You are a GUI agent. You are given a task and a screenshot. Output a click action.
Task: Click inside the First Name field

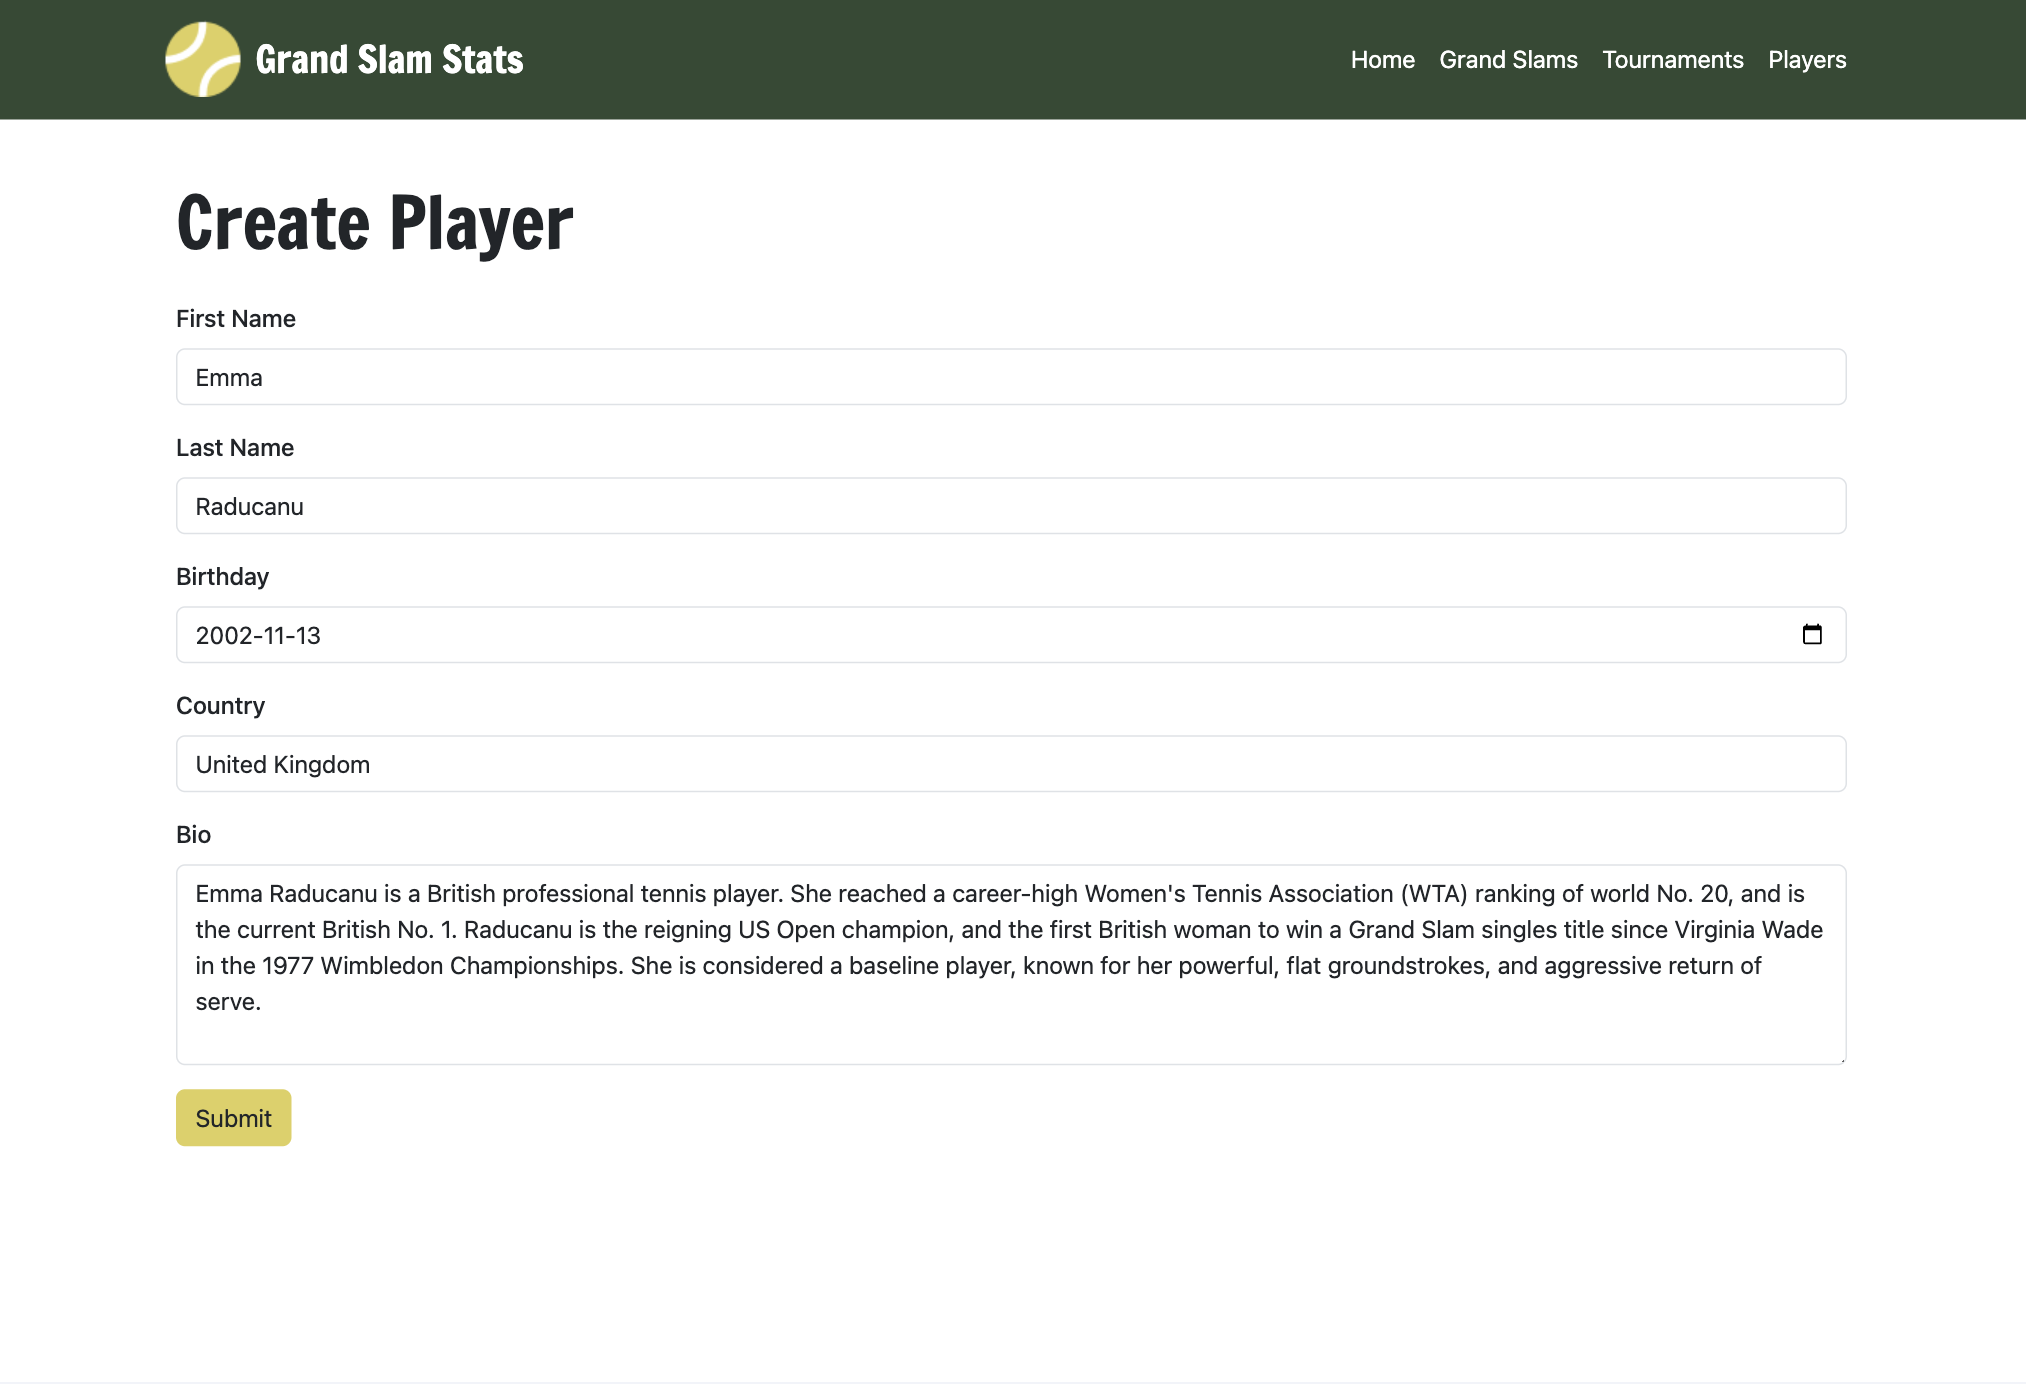click(700, 377)
